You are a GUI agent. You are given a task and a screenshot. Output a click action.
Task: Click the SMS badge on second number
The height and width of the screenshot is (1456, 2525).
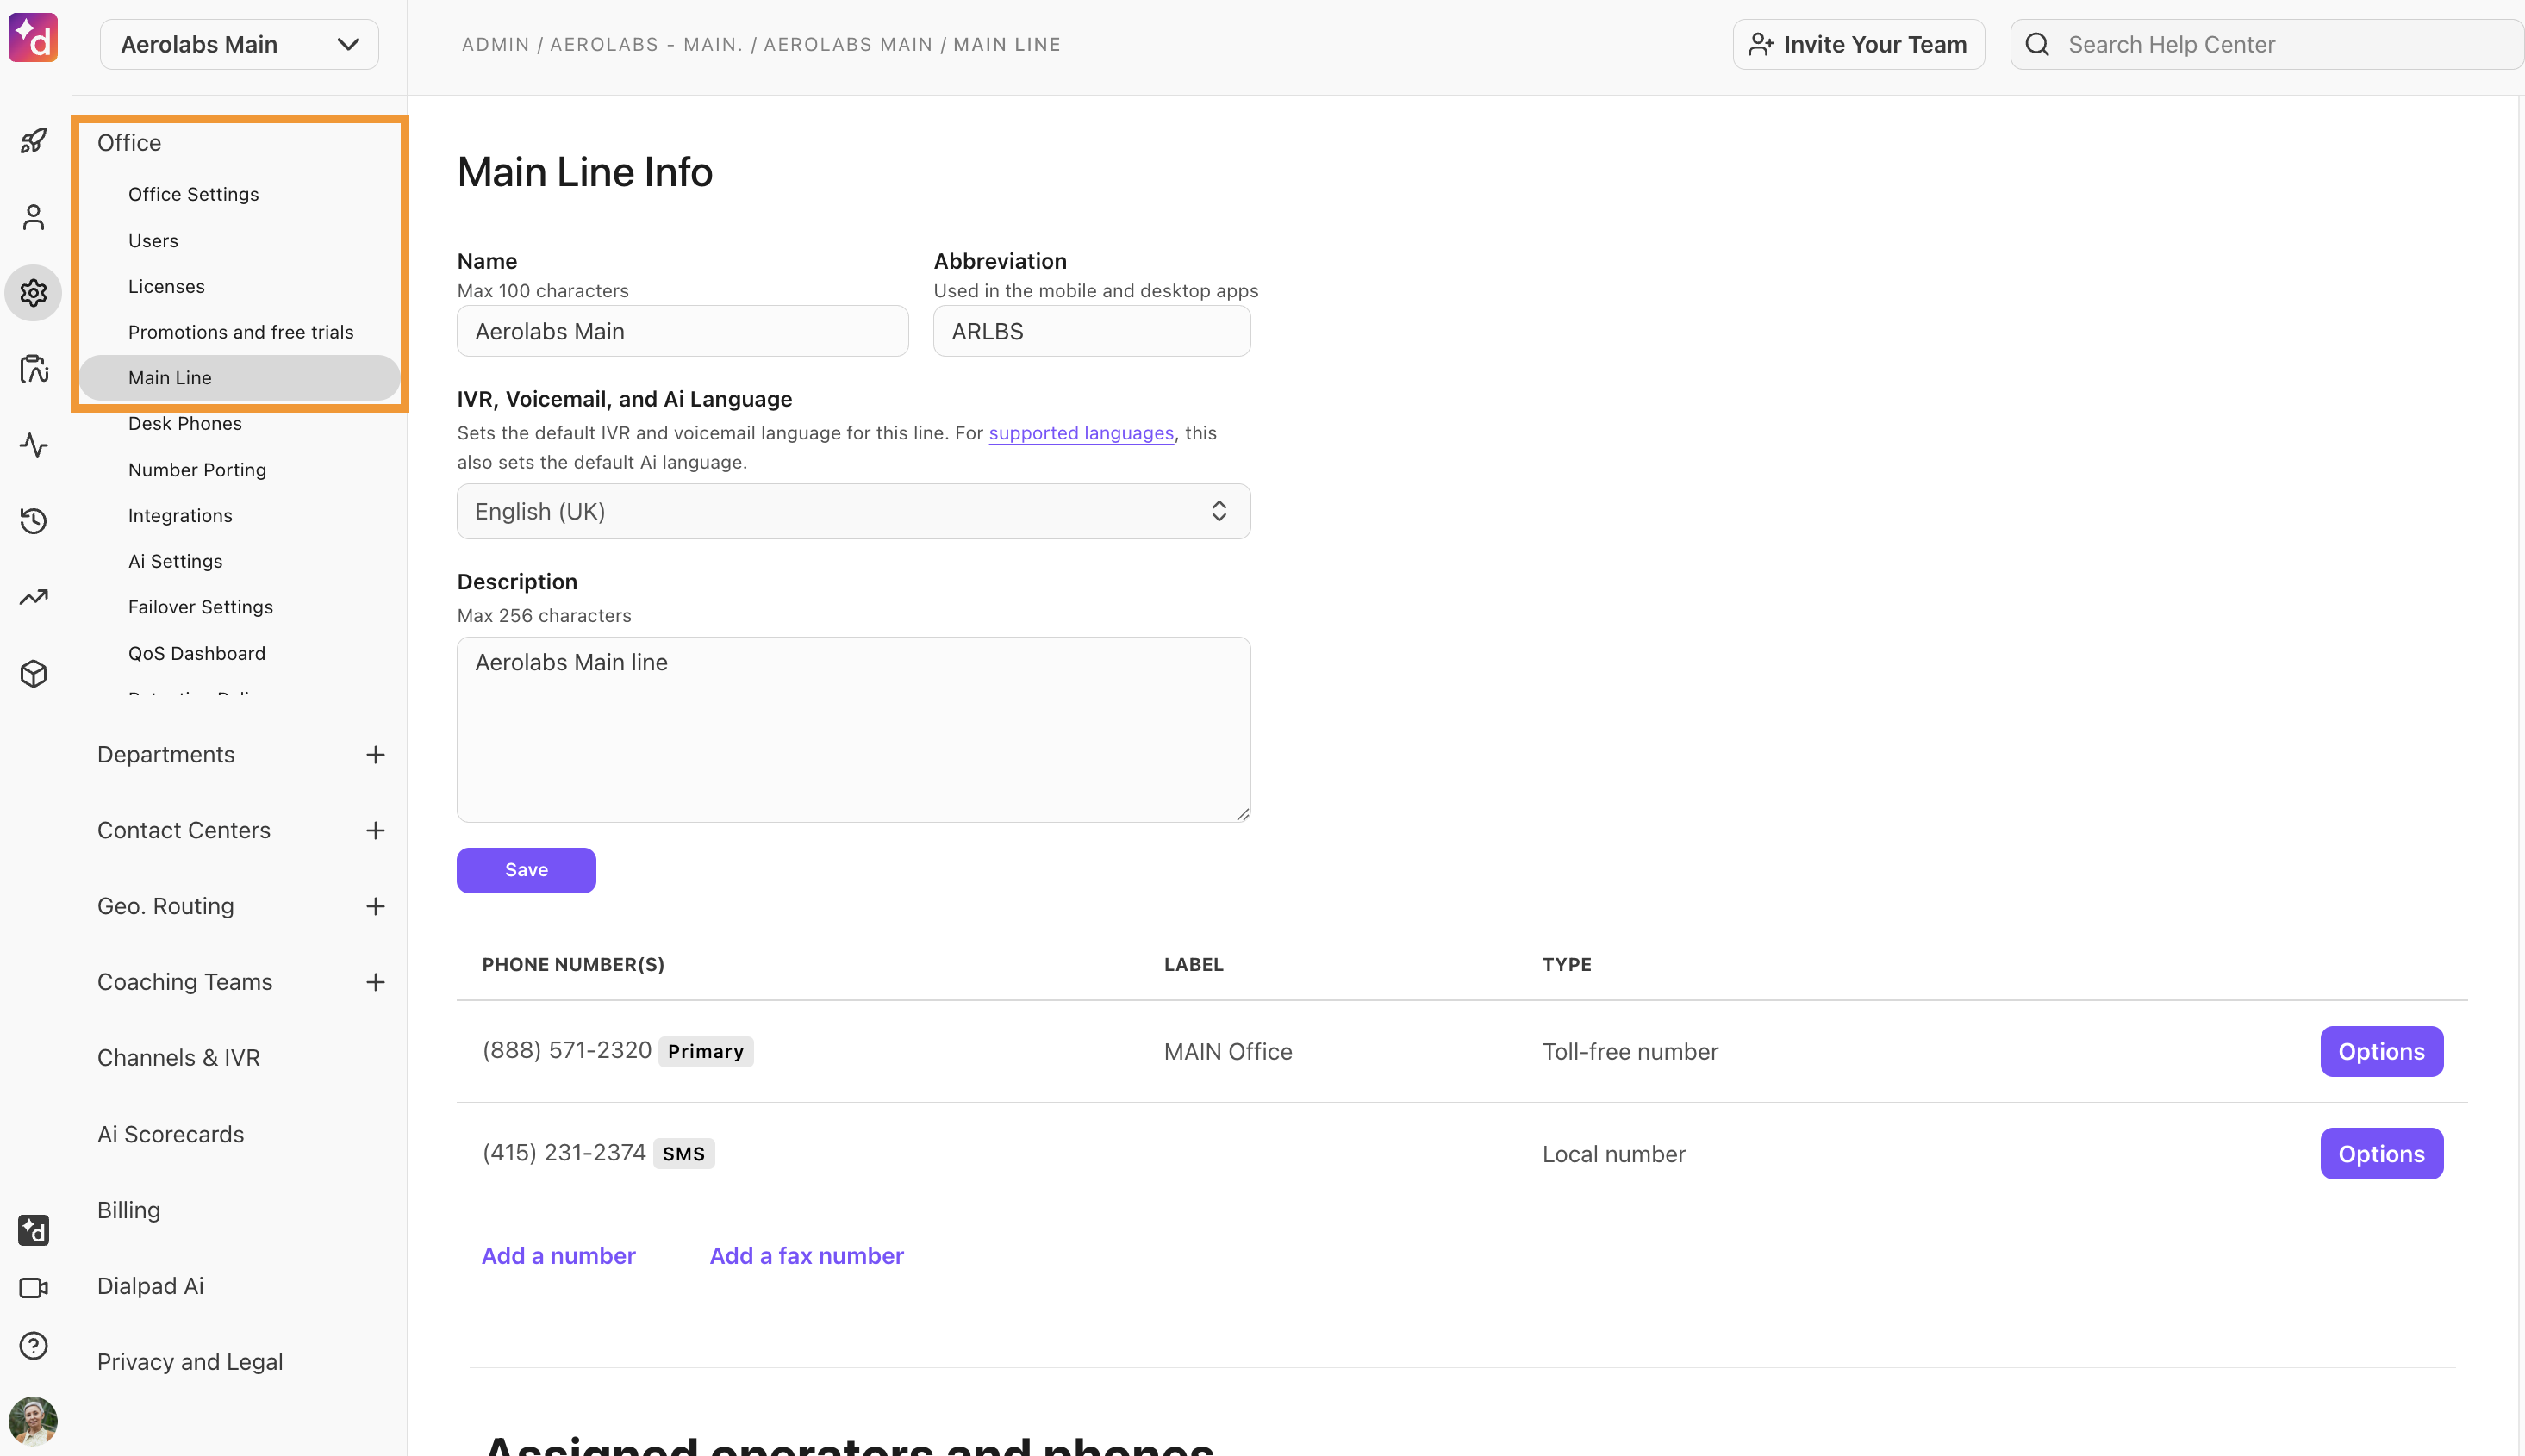point(684,1154)
